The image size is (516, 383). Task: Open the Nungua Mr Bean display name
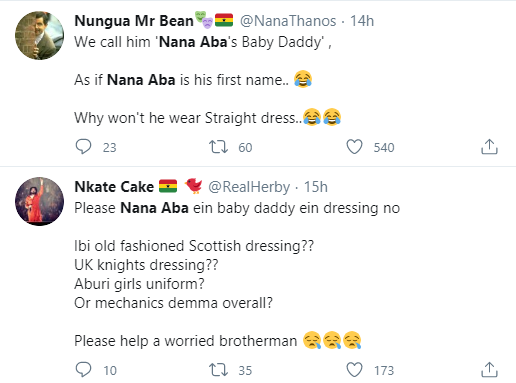[134, 21]
